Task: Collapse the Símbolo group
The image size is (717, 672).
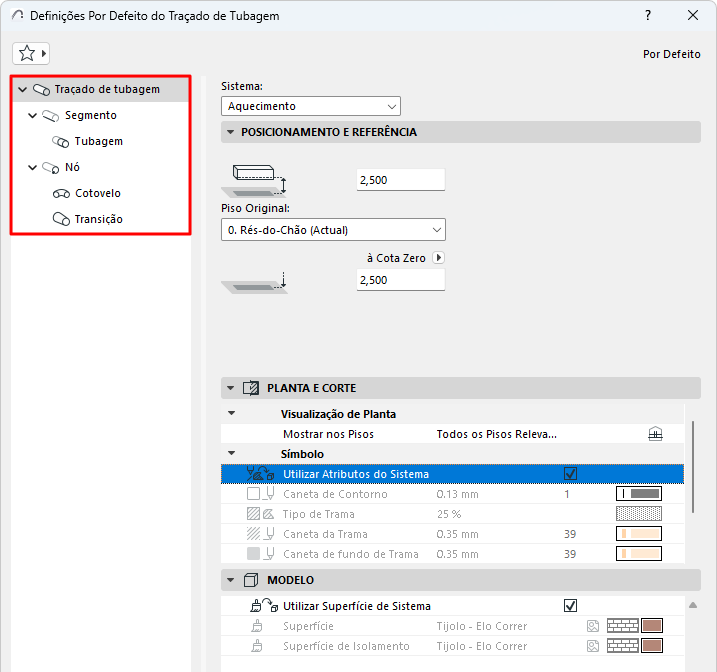Action: tap(231, 453)
